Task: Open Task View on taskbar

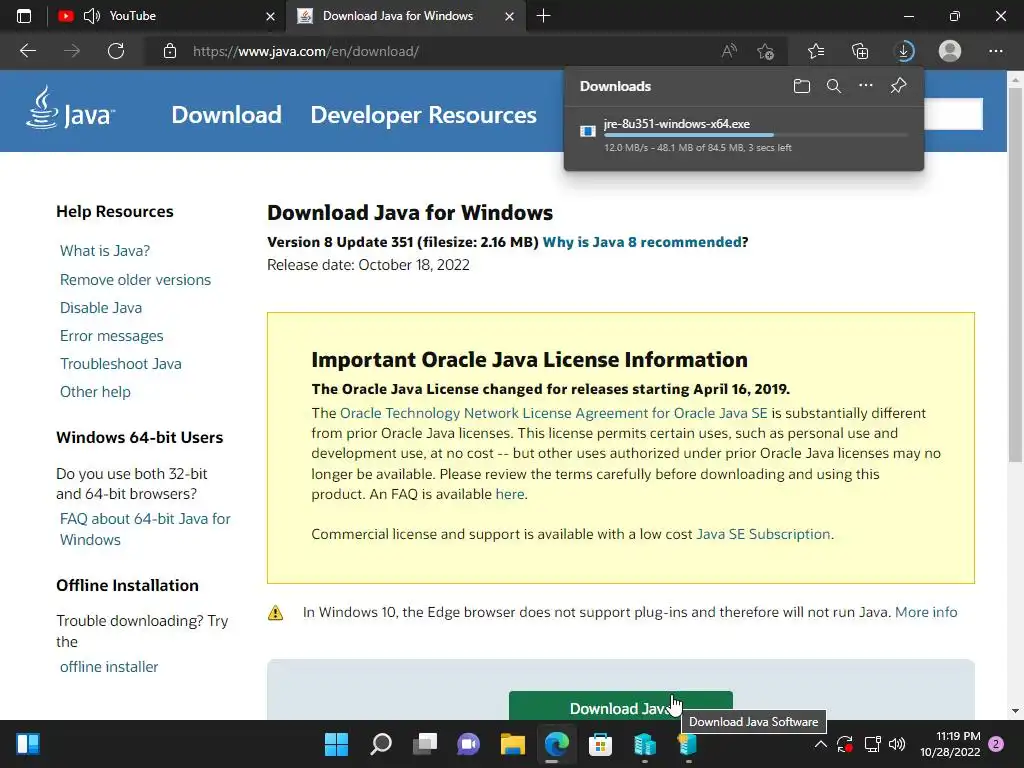Action: click(424, 744)
